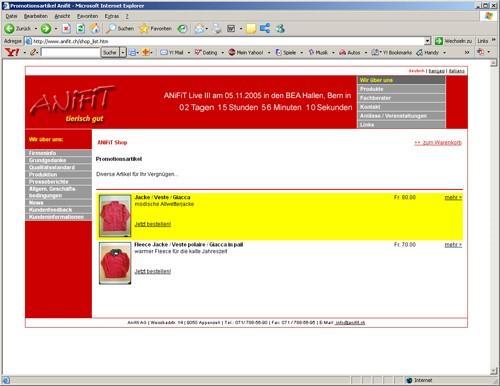
Task: Open the Search (Suchen) toolbar button
Action: click(120, 29)
